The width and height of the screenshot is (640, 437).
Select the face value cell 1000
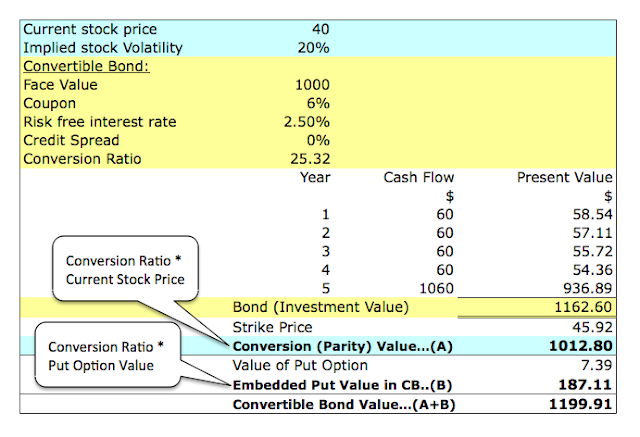pos(312,85)
